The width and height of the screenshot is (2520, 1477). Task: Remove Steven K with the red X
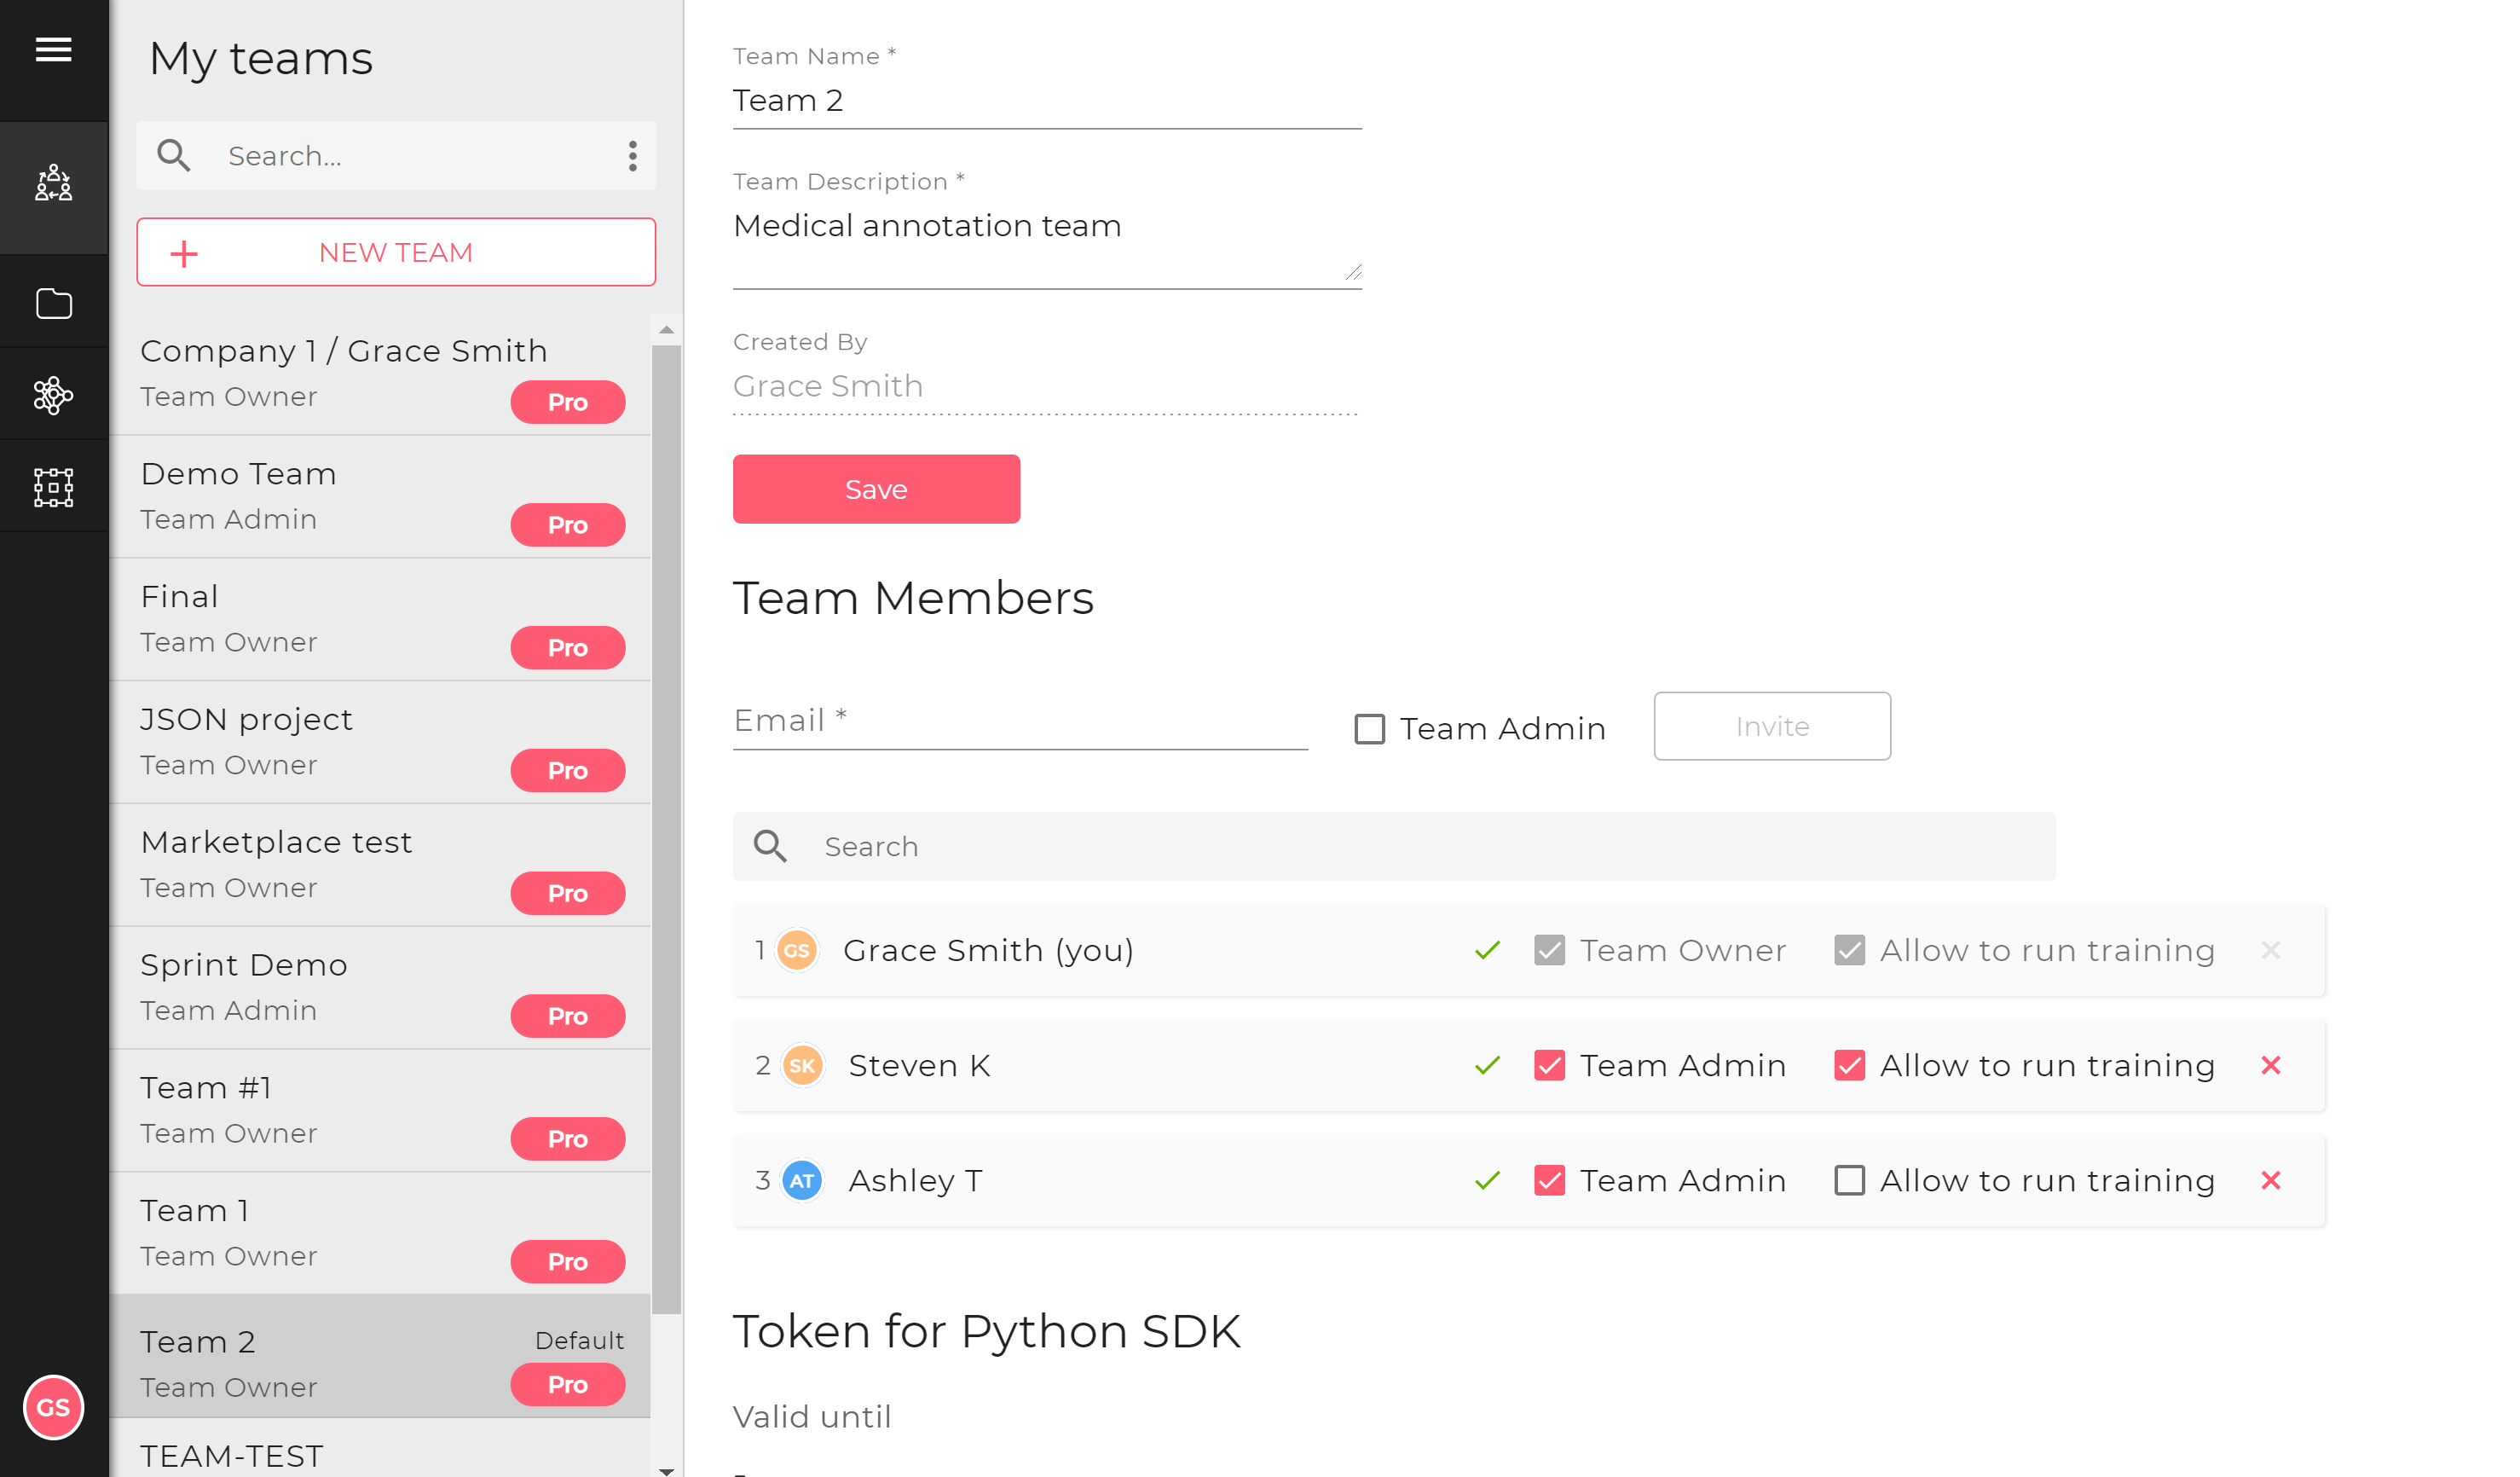[x=2271, y=1066]
